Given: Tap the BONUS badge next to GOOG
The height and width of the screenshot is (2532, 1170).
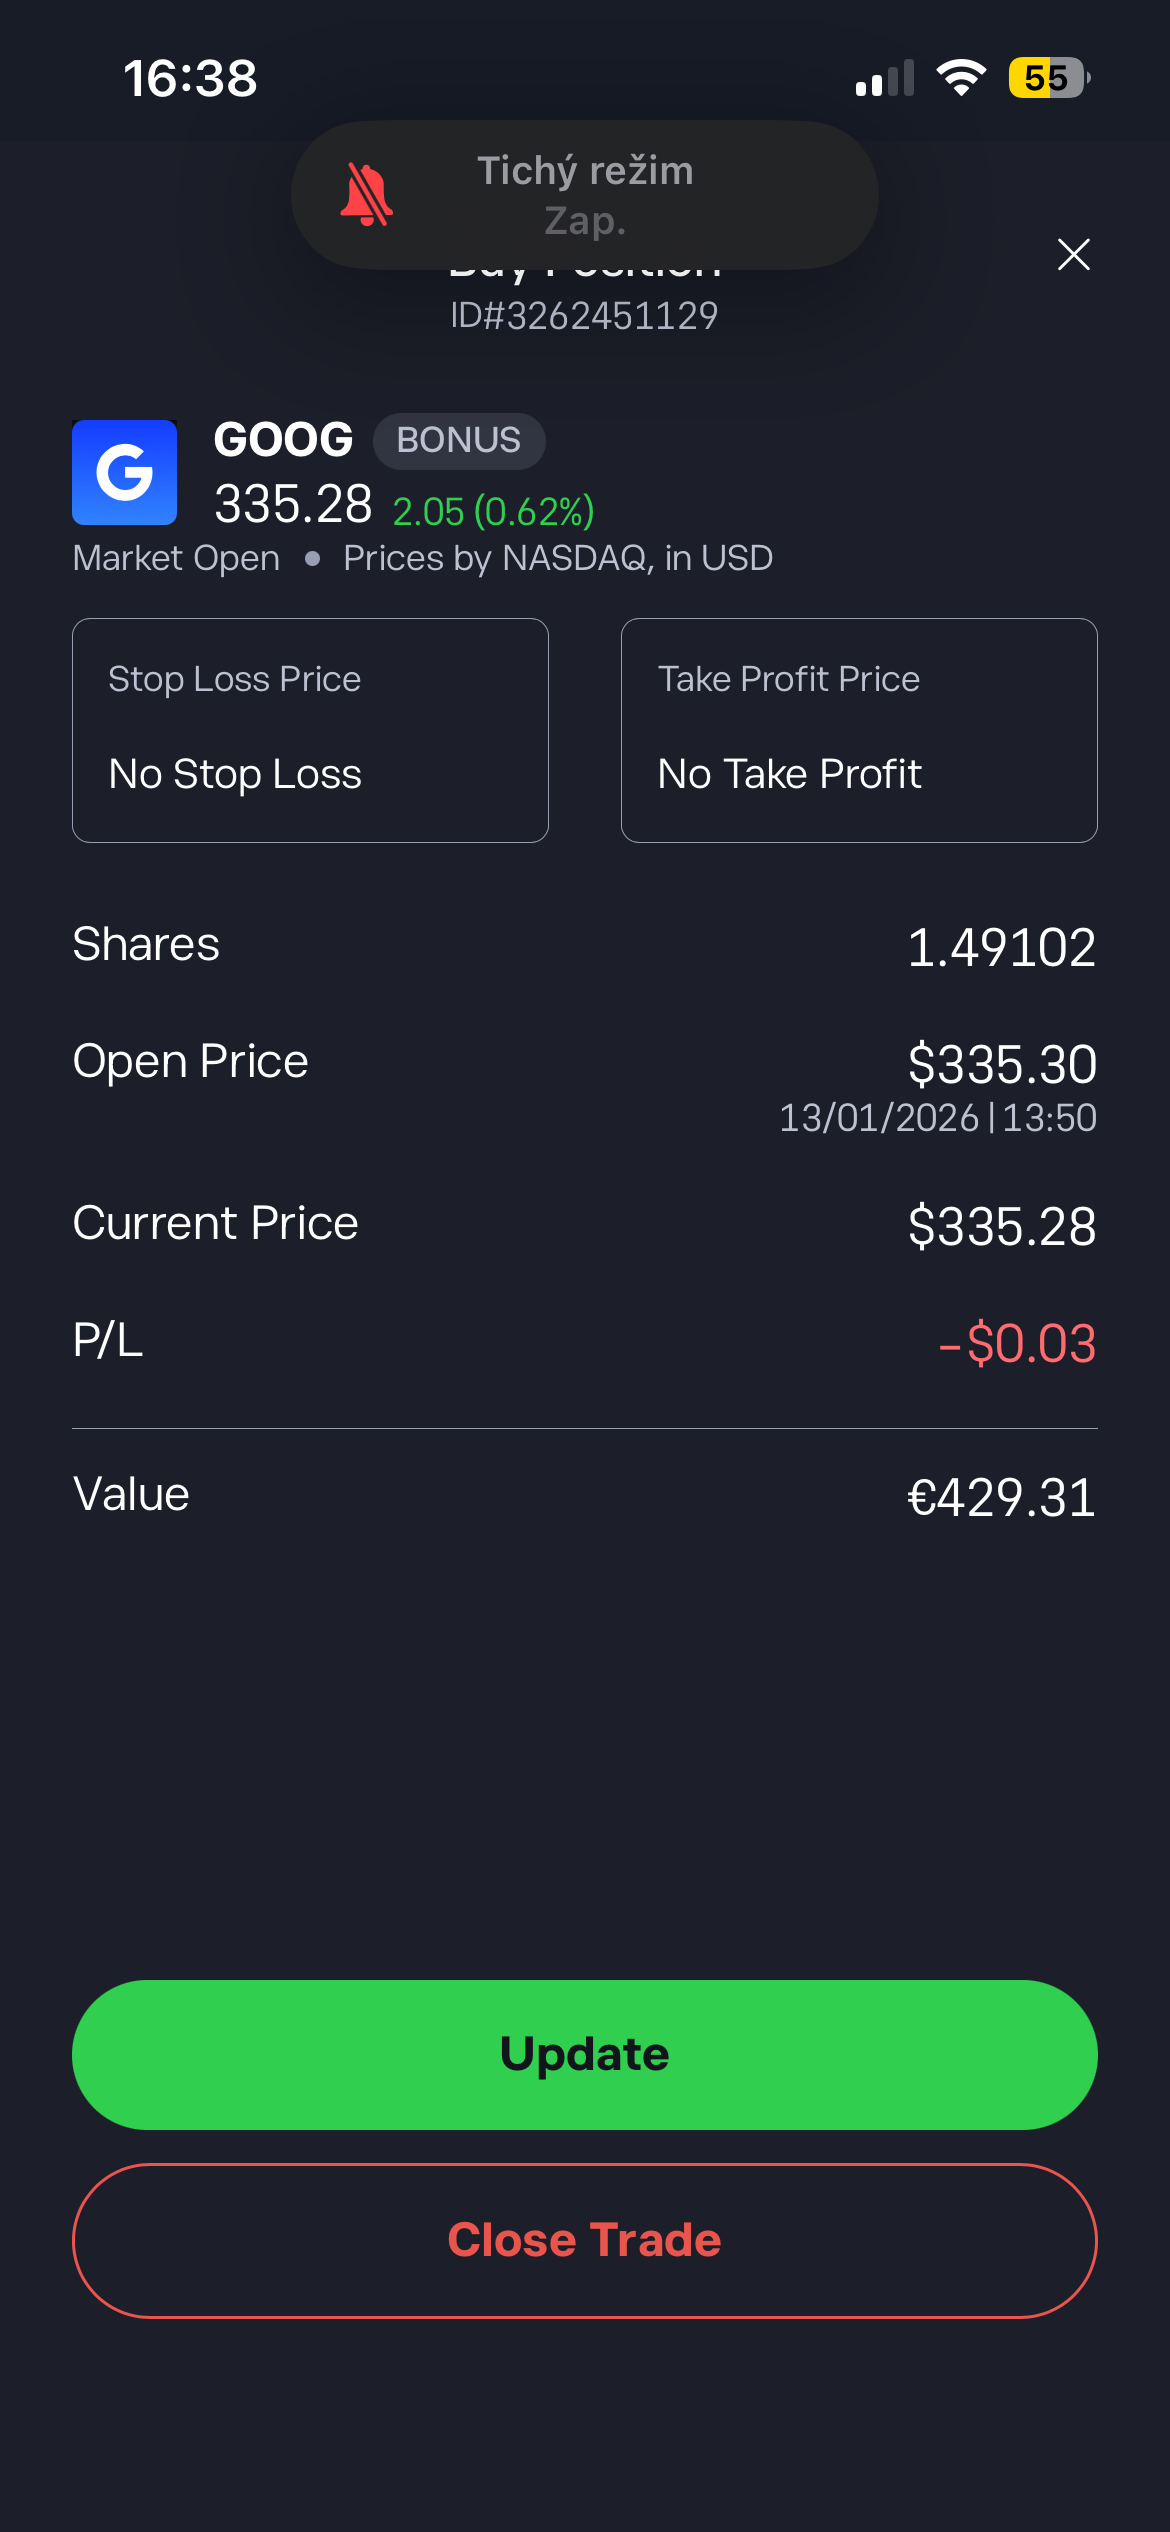Looking at the screenshot, I should point(459,441).
